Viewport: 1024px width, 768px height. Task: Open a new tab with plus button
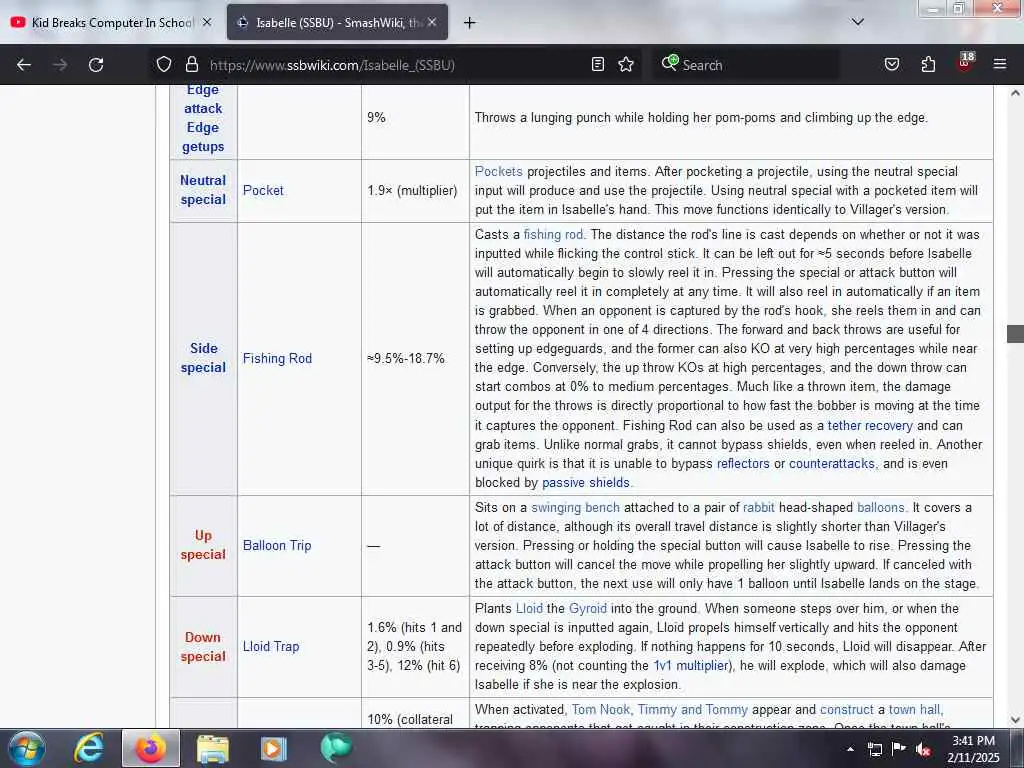(470, 23)
